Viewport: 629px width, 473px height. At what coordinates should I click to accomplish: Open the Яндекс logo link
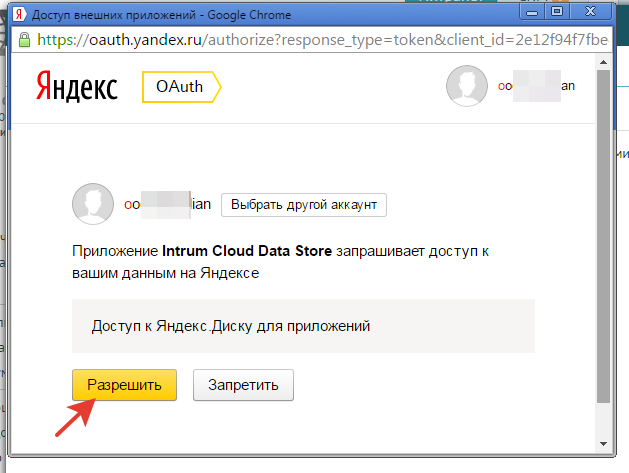point(77,87)
